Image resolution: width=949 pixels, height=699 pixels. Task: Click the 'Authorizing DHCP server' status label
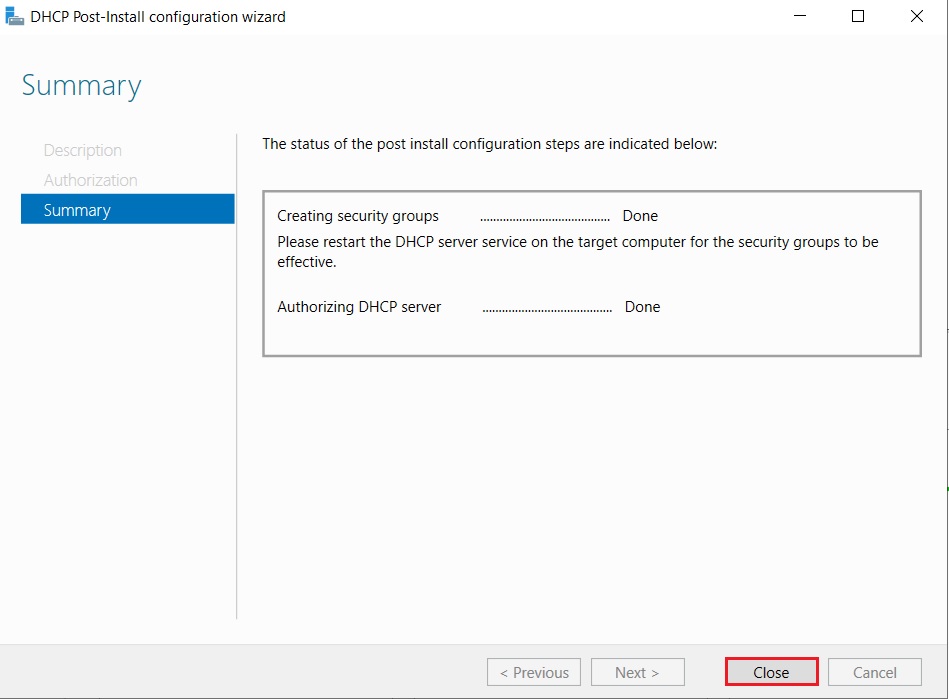point(358,307)
